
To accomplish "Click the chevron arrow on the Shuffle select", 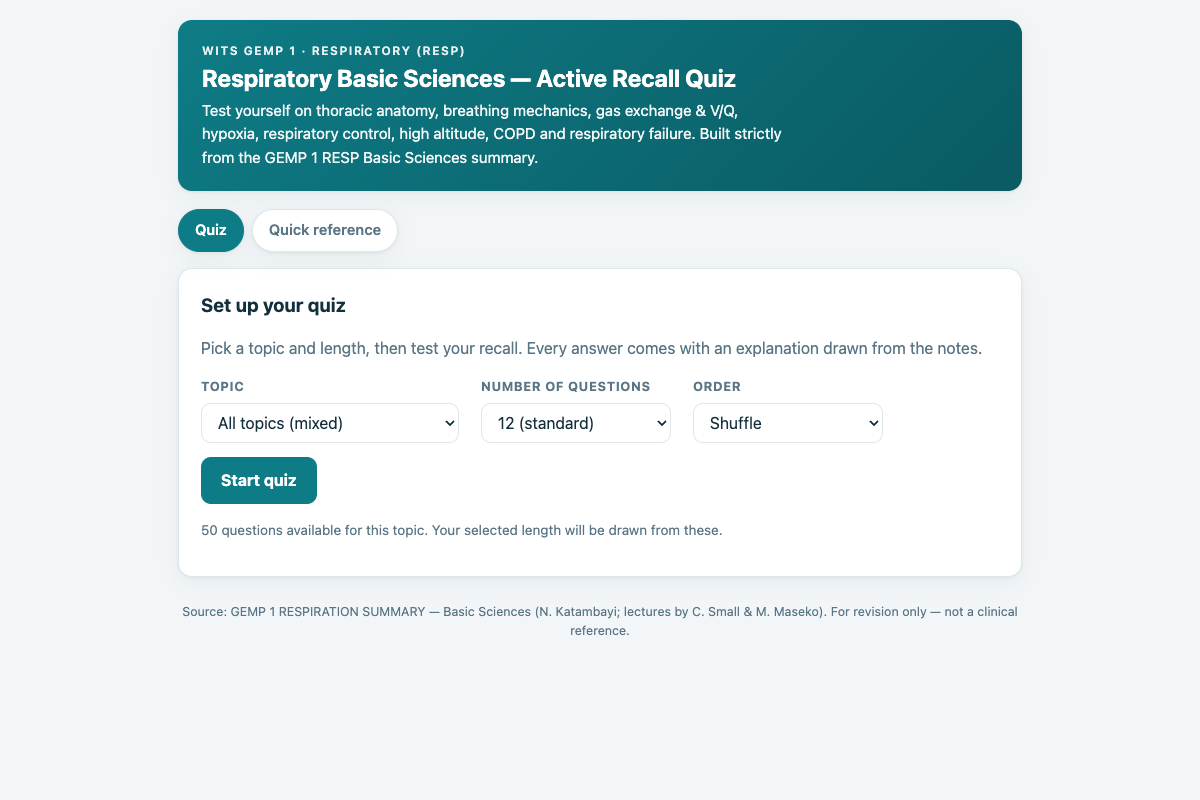I will (x=873, y=423).
